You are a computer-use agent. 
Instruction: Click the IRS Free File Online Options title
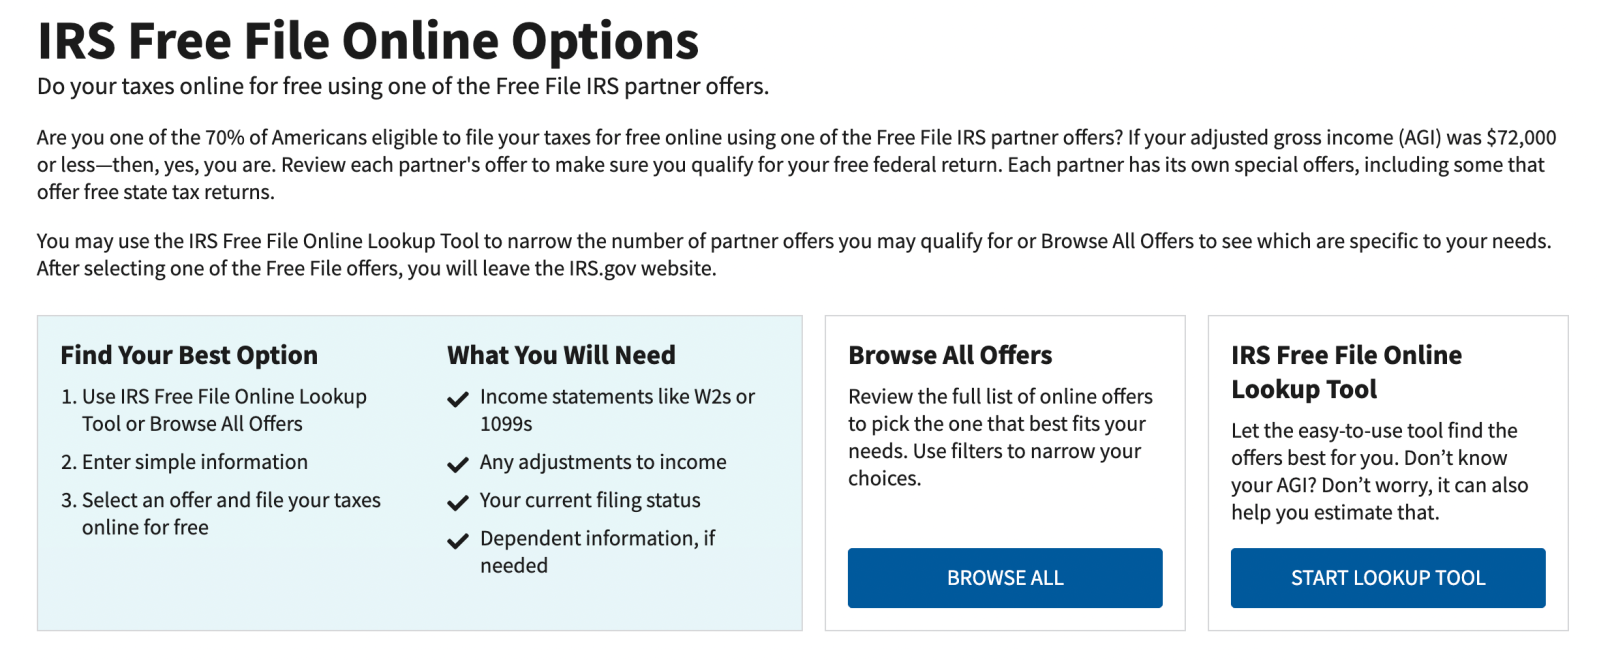pyautogui.click(x=368, y=41)
